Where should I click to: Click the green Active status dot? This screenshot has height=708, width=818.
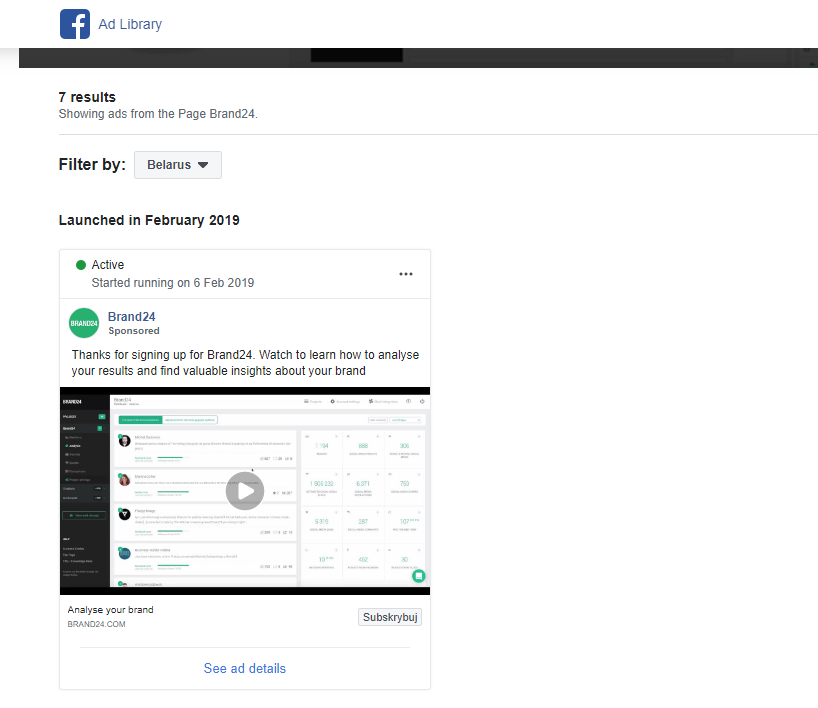point(81,265)
